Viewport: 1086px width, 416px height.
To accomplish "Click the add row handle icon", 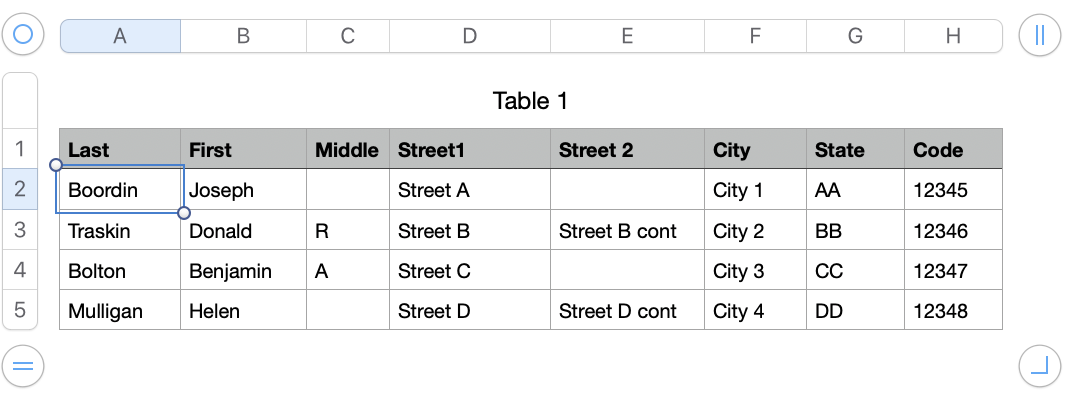I will coord(23,366).
